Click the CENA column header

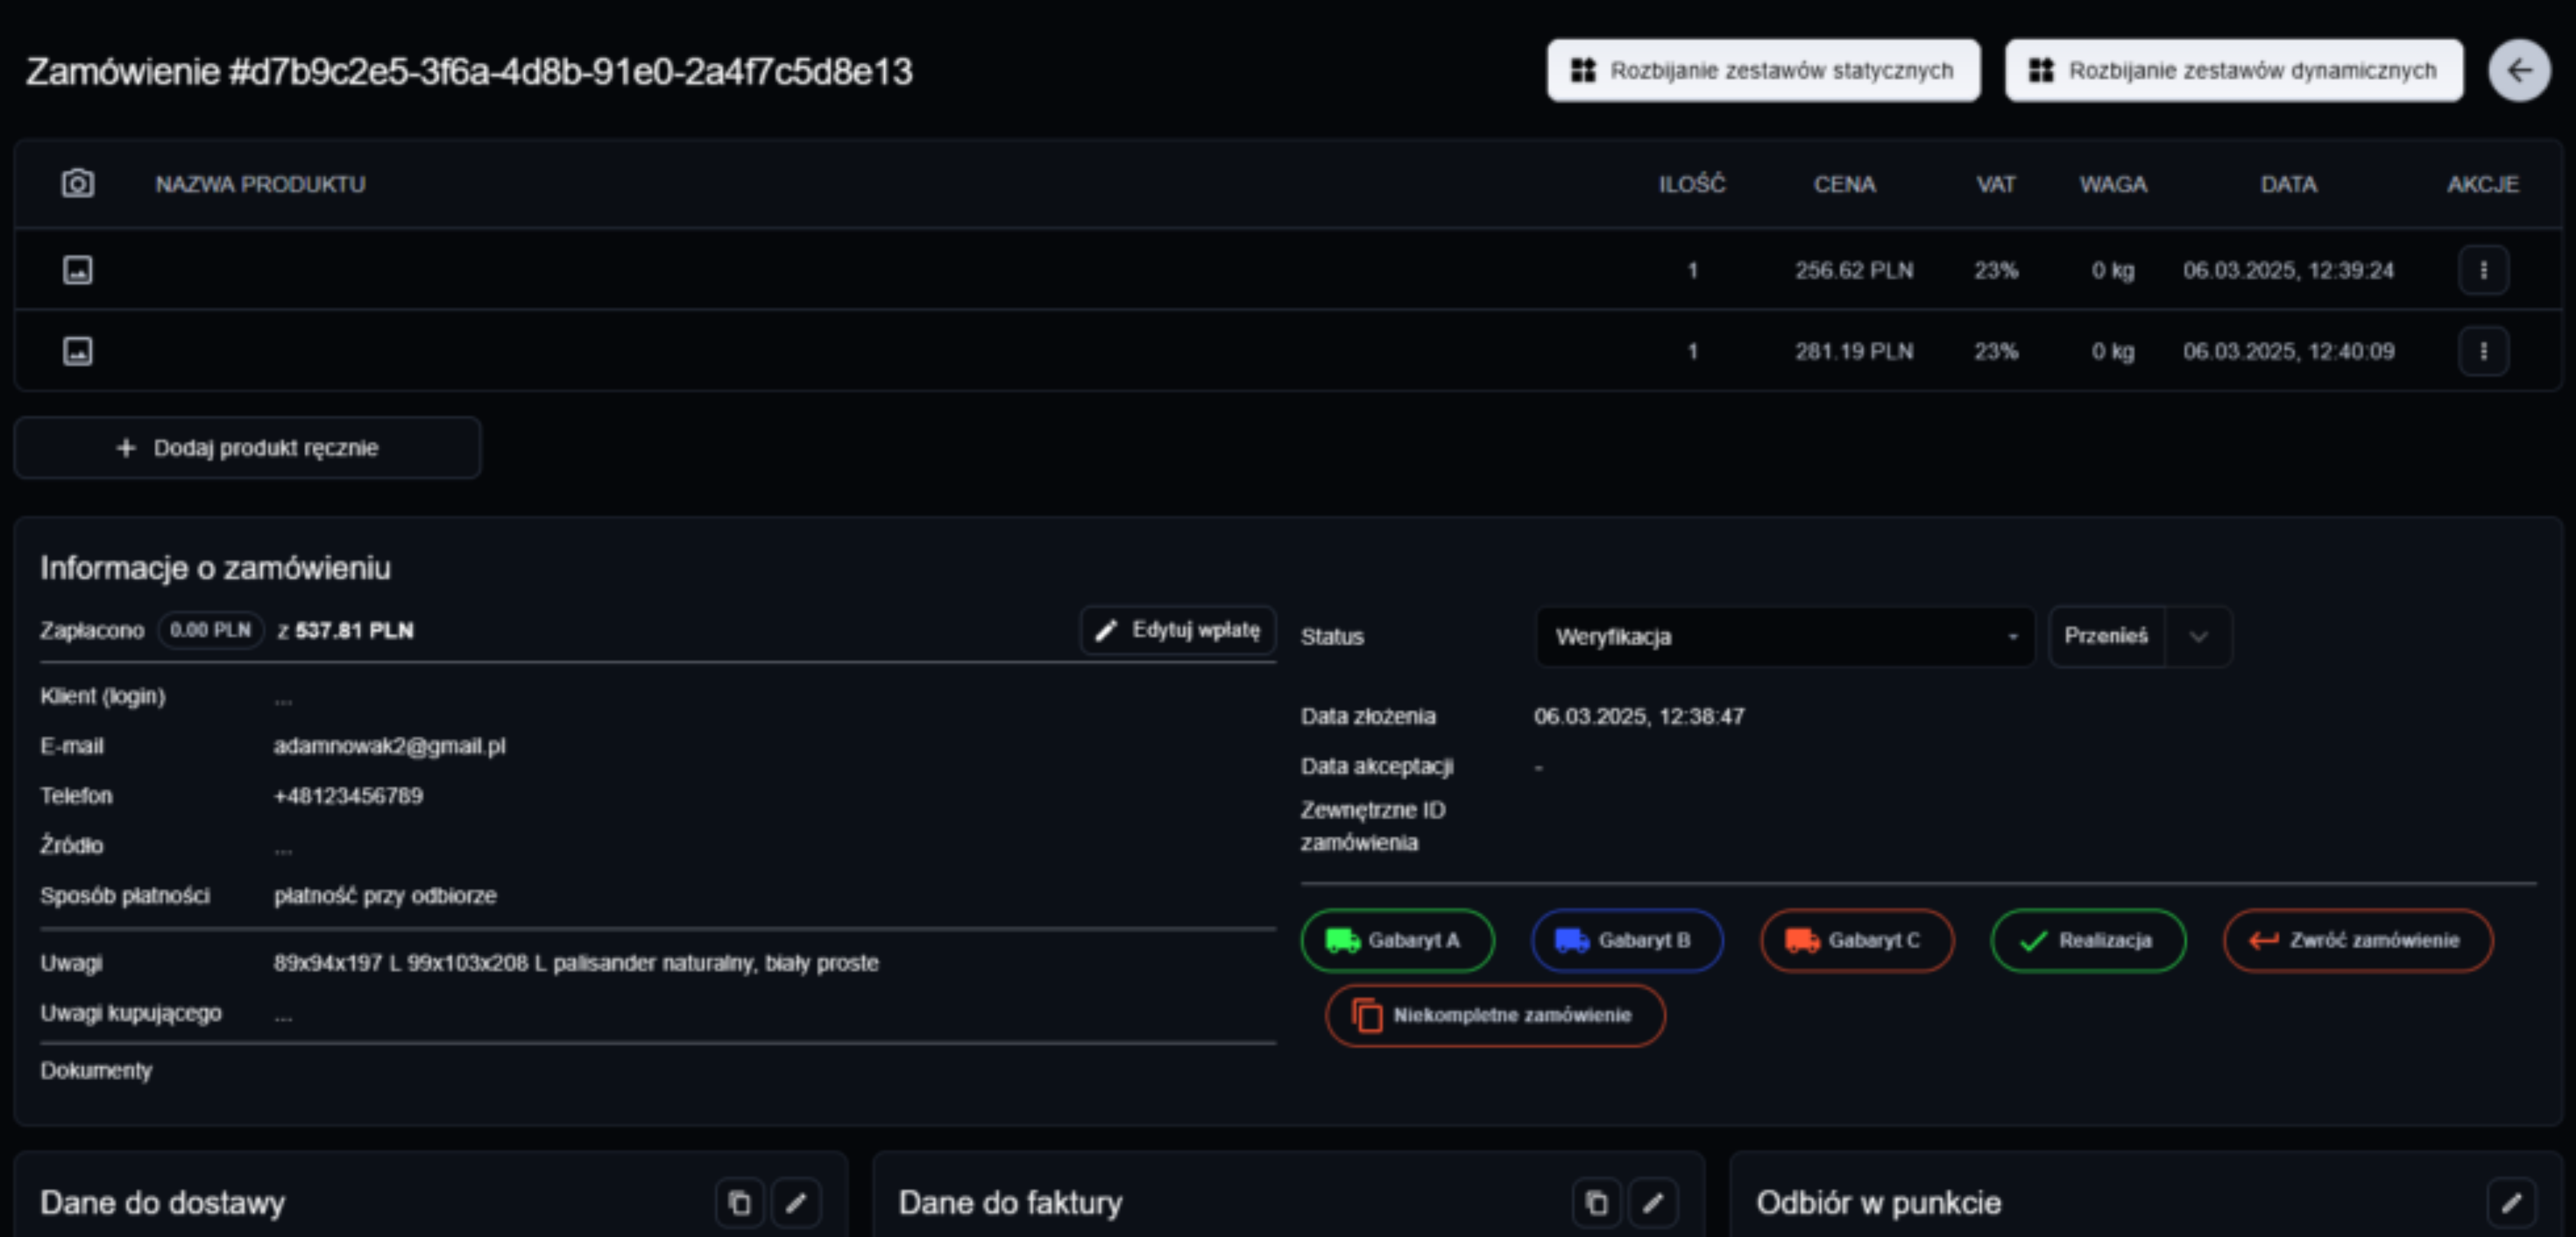click(1845, 184)
